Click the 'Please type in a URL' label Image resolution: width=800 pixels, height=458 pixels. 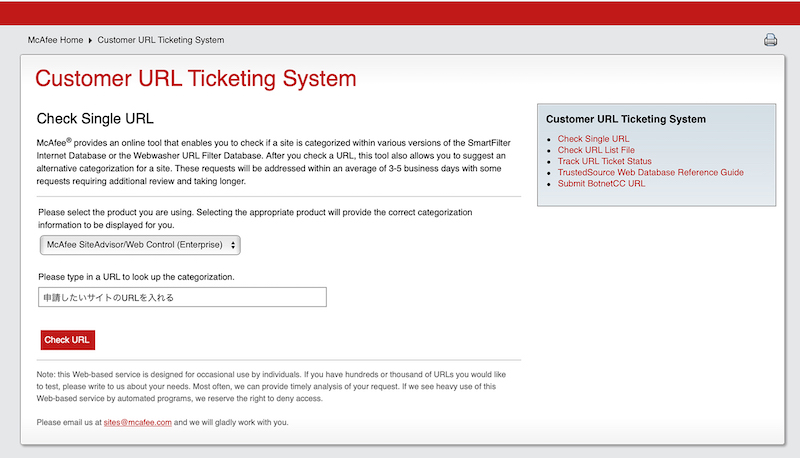pyautogui.click(x=136, y=277)
